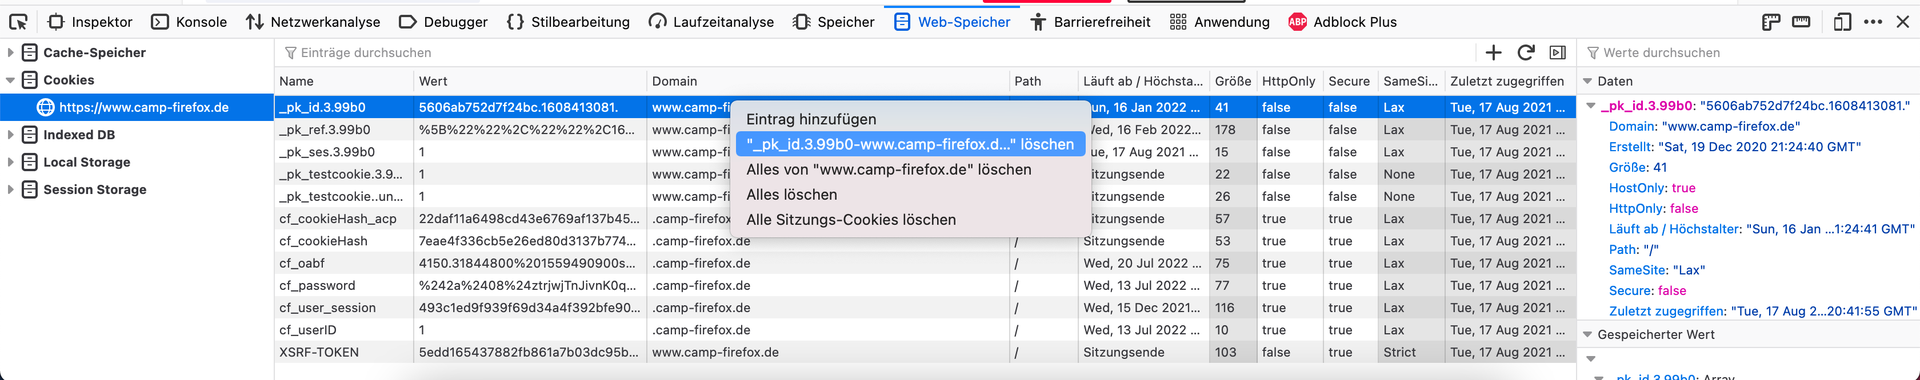
Task: Expand the Cache-Speicher tree node
Action: [x=10, y=52]
